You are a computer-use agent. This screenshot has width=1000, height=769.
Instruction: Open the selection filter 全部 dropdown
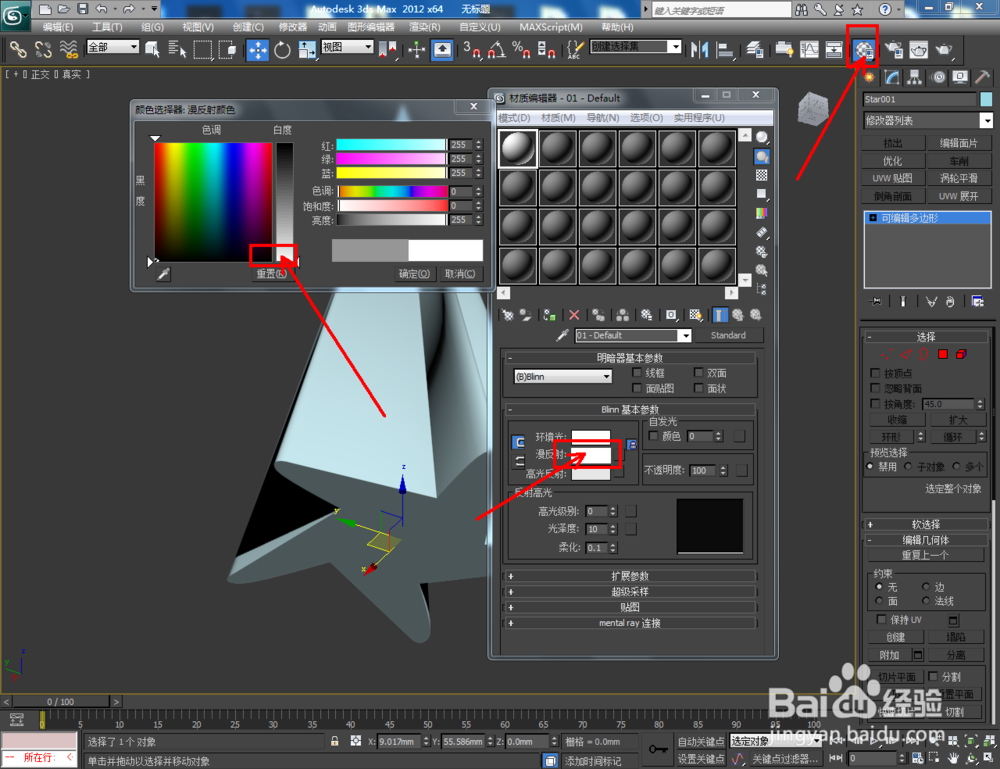pyautogui.click(x=113, y=47)
